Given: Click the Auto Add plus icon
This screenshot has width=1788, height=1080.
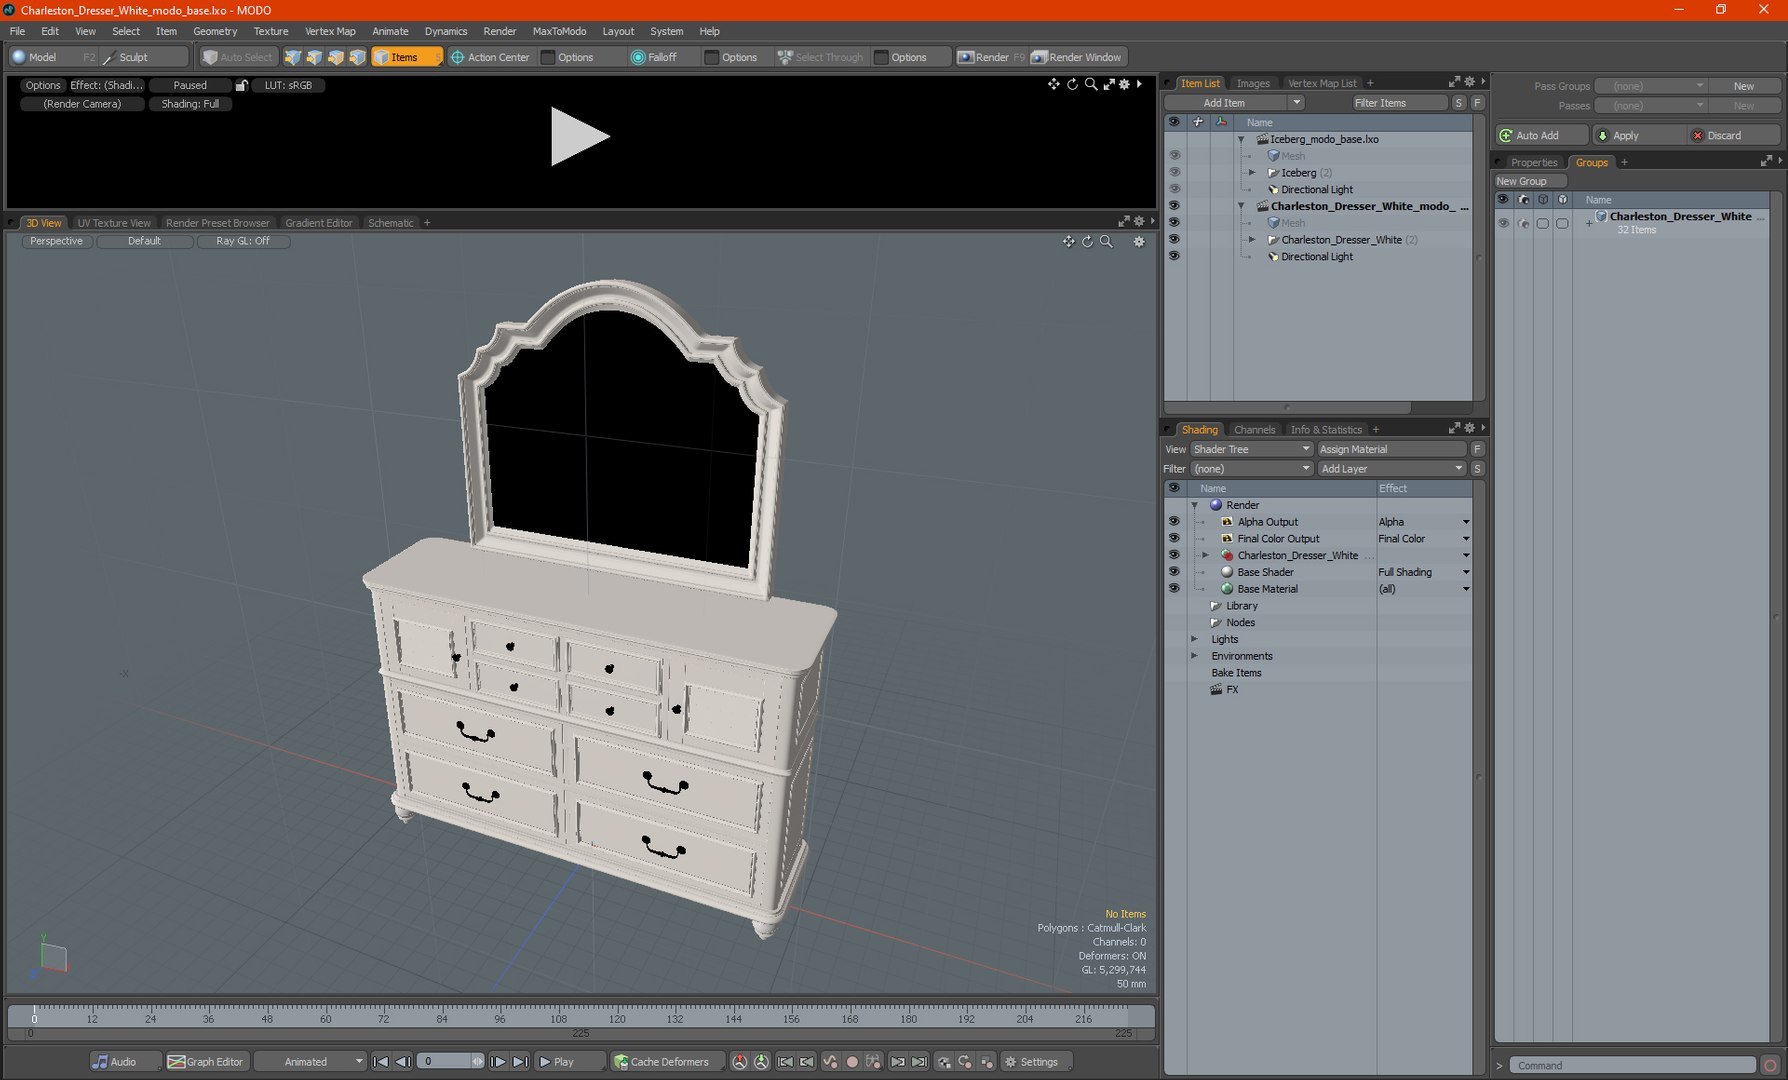Looking at the screenshot, I should click(x=1506, y=135).
